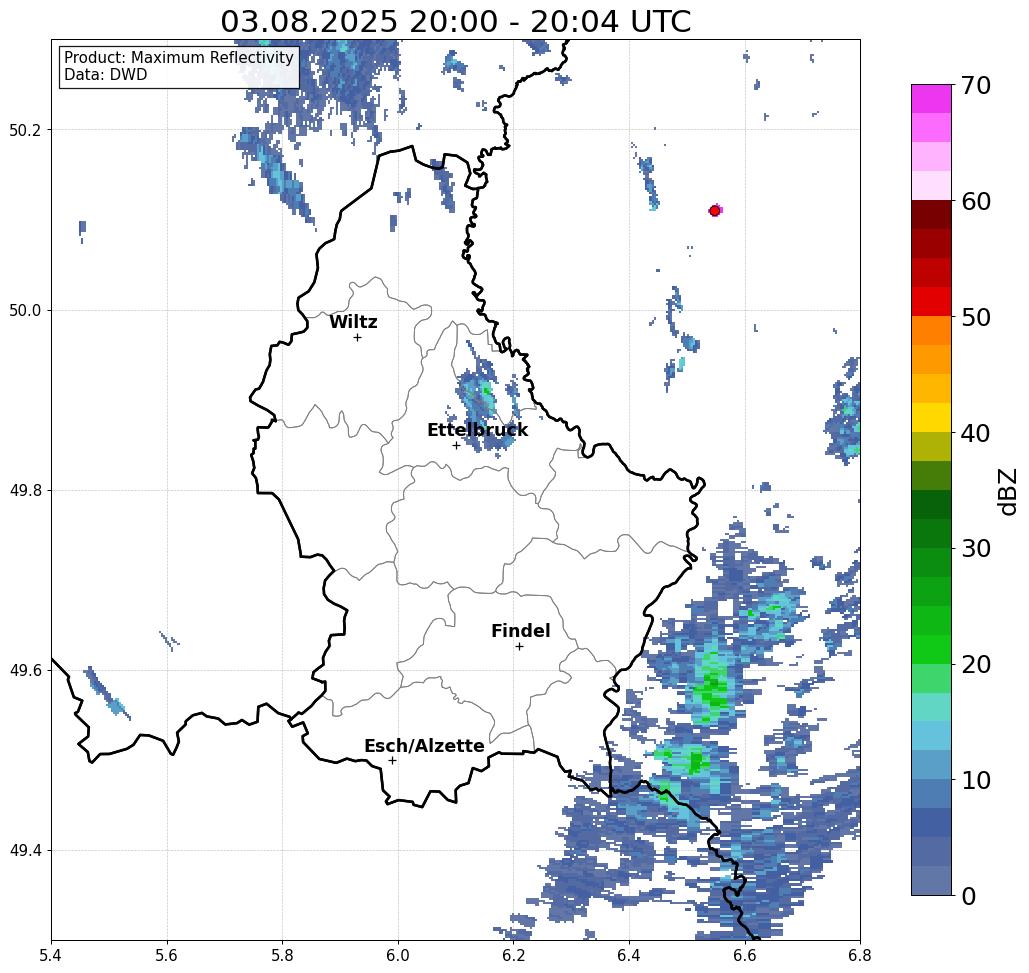Click the latitude tick label 49.8
1029x973 pixels.
25,491
